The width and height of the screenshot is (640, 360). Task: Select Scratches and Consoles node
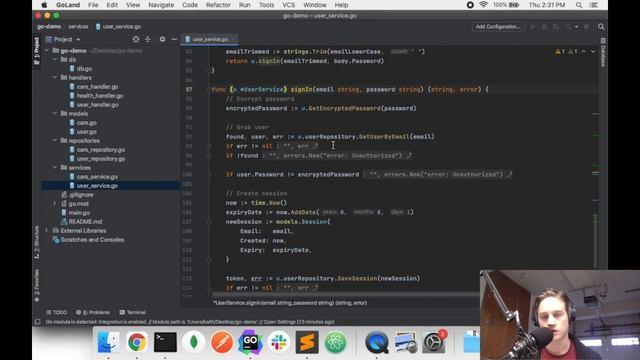coord(92,240)
